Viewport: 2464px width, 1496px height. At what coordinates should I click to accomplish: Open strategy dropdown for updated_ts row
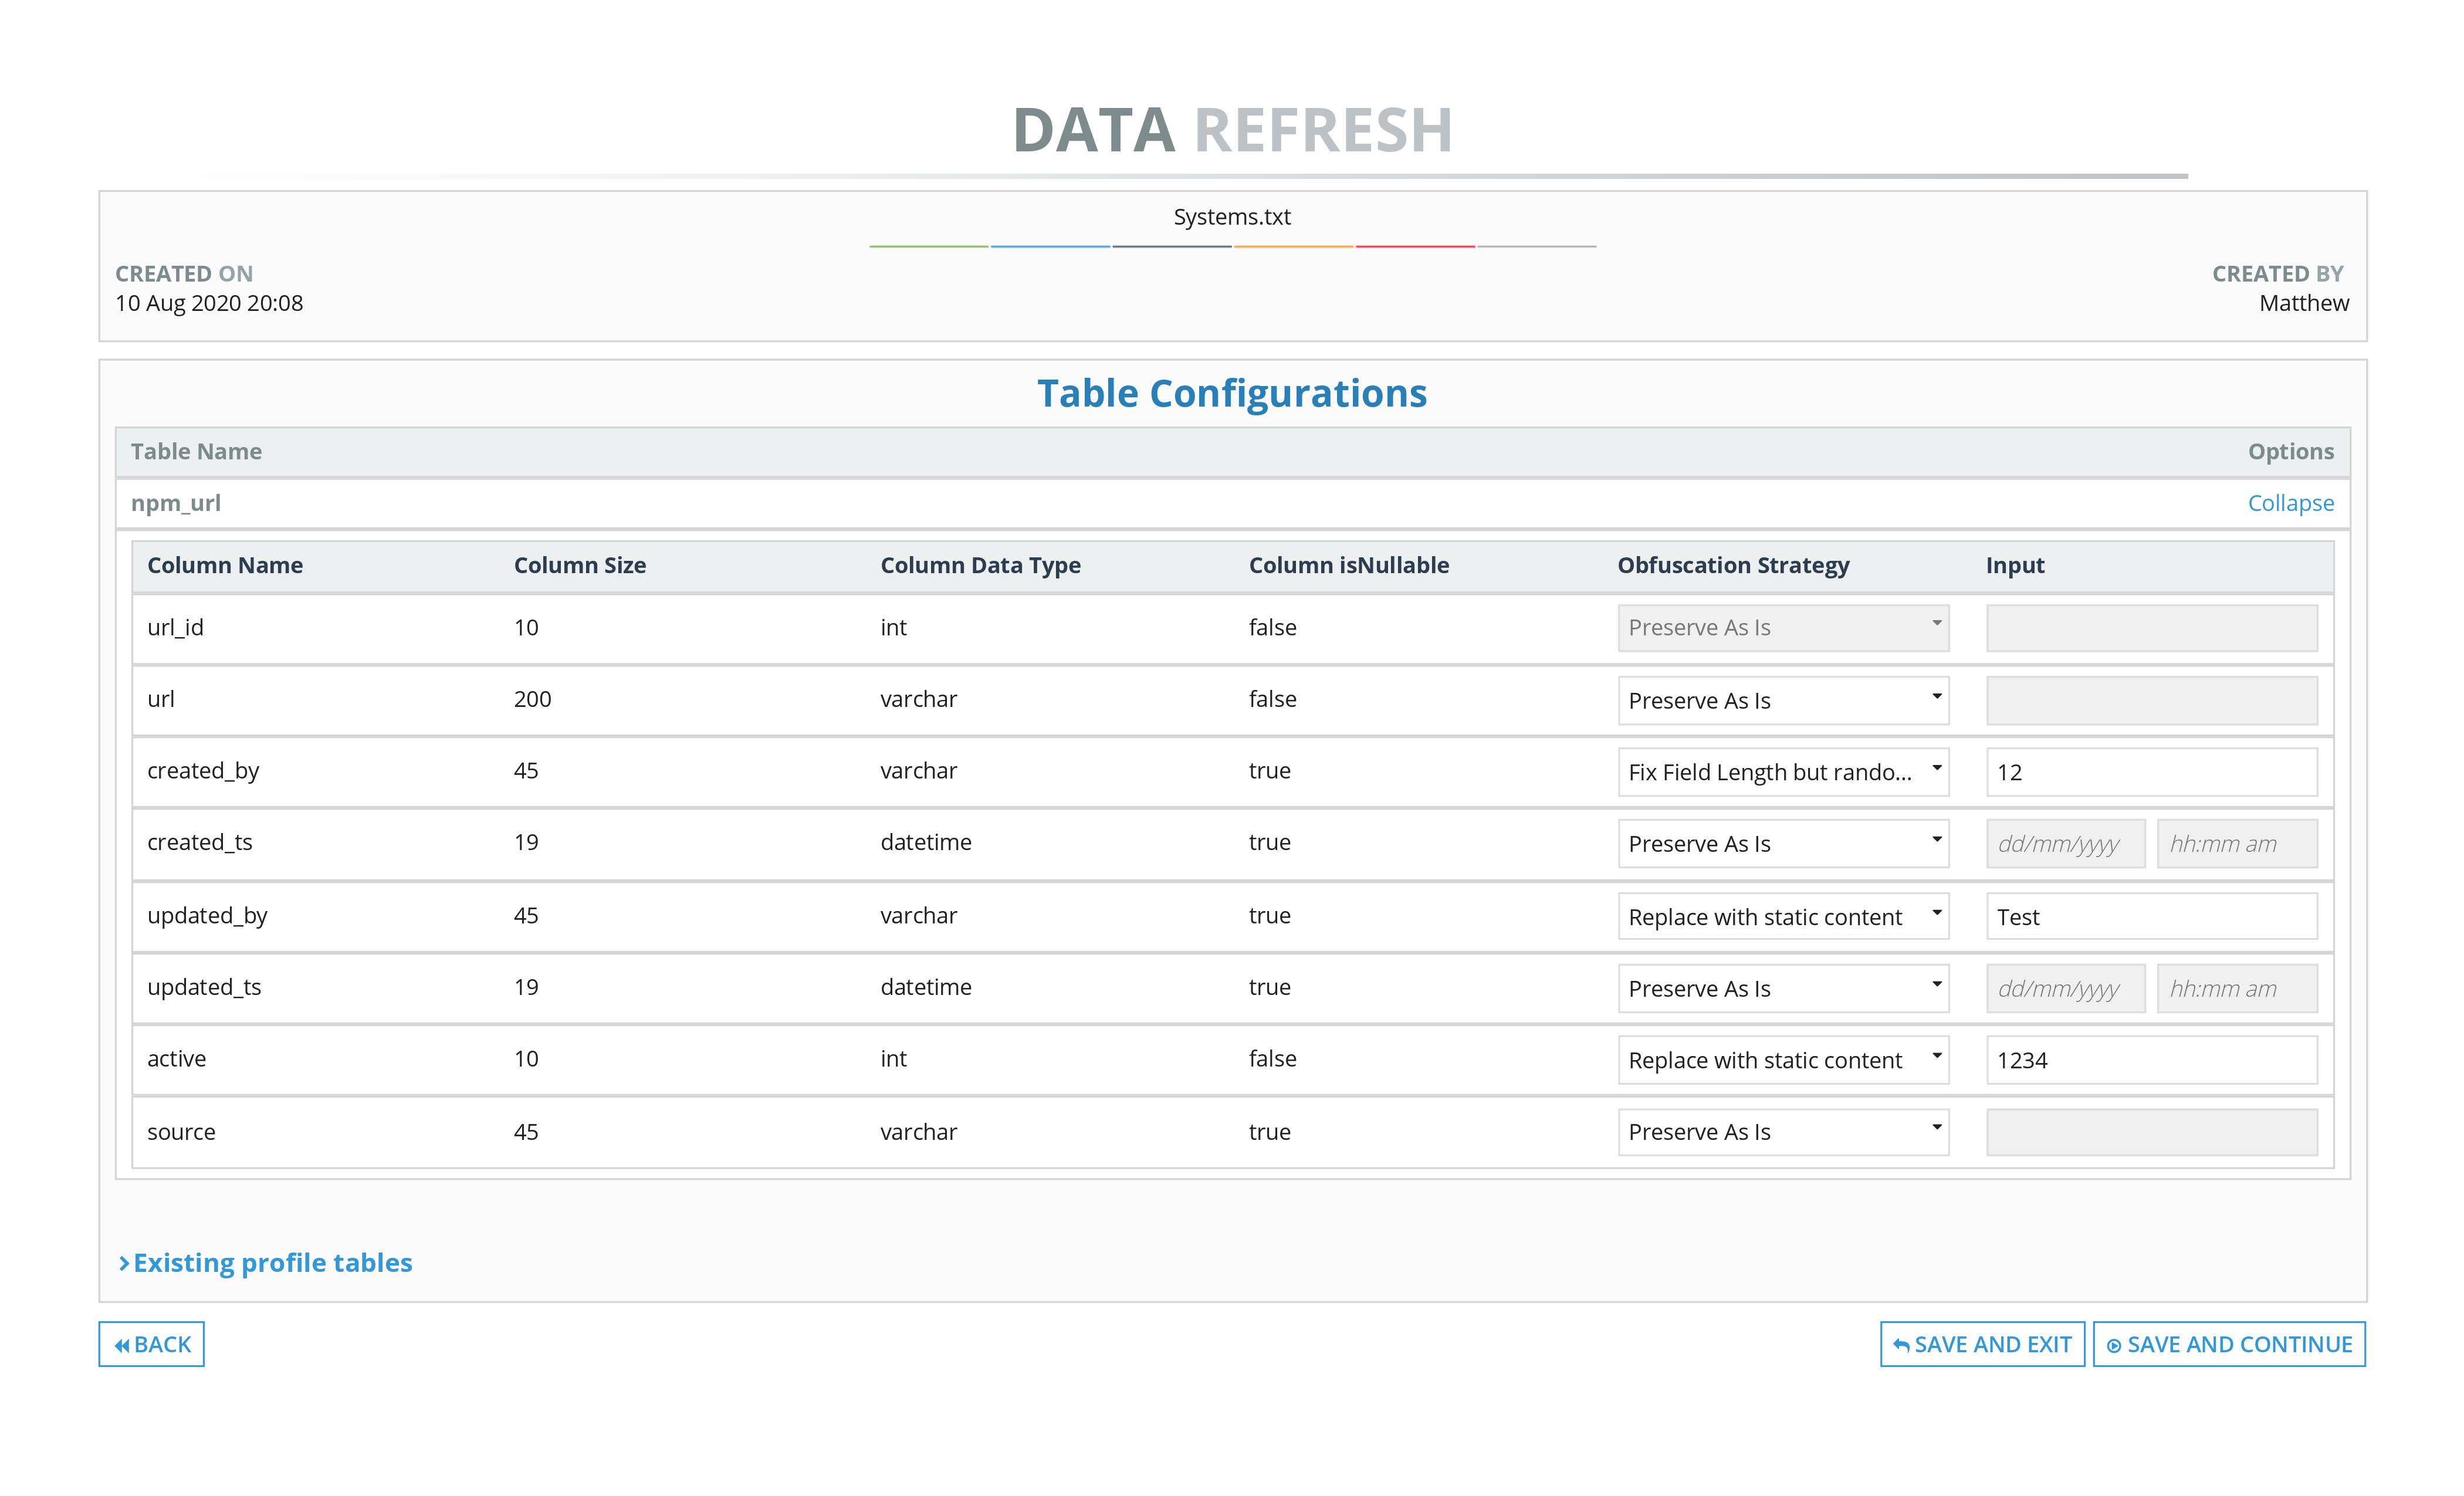(x=1782, y=988)
